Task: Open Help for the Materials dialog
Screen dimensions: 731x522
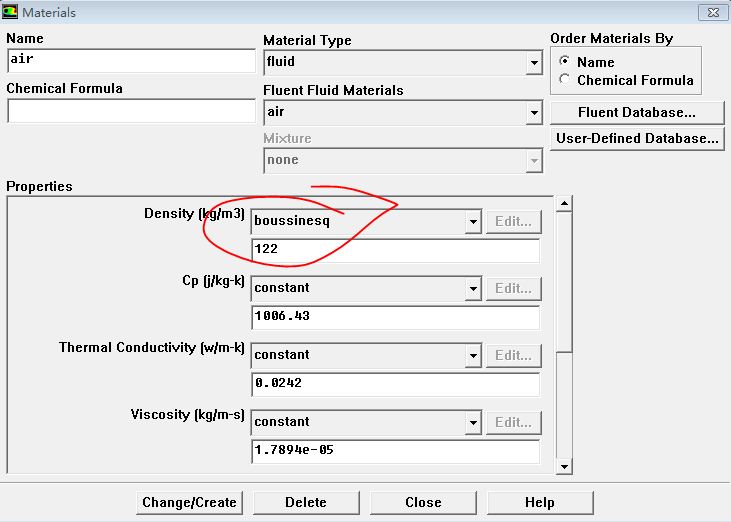Action: click(x=540, y=502)
